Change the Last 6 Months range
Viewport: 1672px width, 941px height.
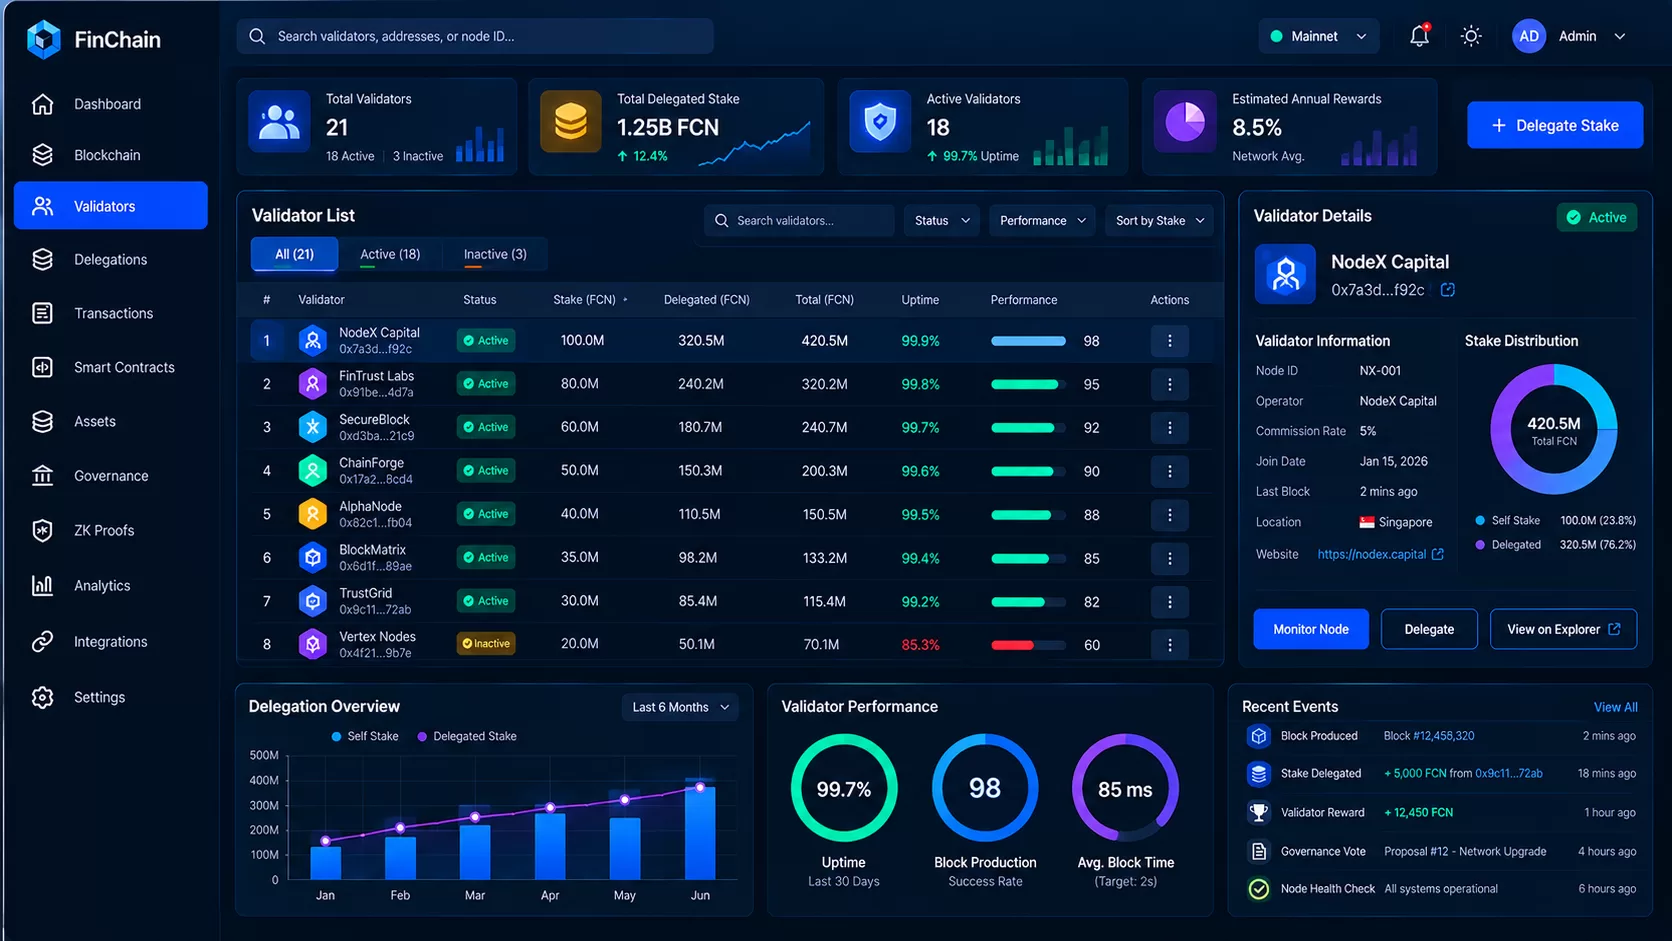pos(680,707)
